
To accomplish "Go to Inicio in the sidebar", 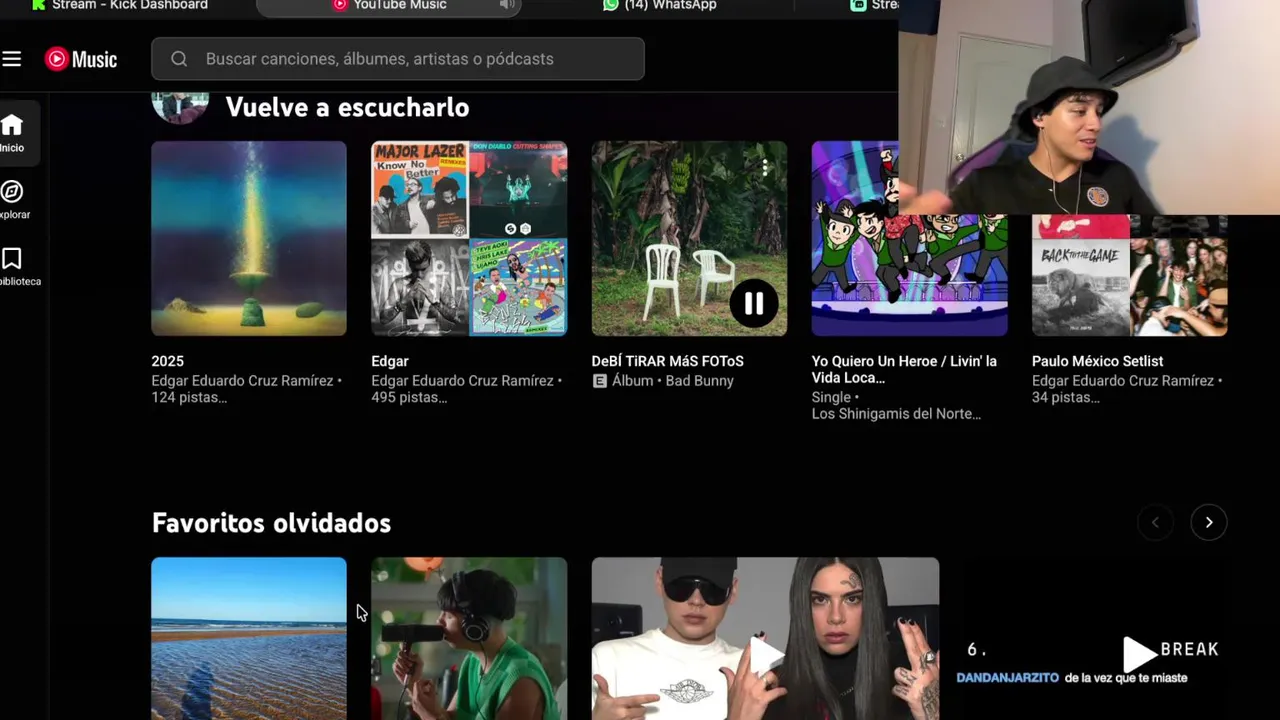I will click(12, 133).
